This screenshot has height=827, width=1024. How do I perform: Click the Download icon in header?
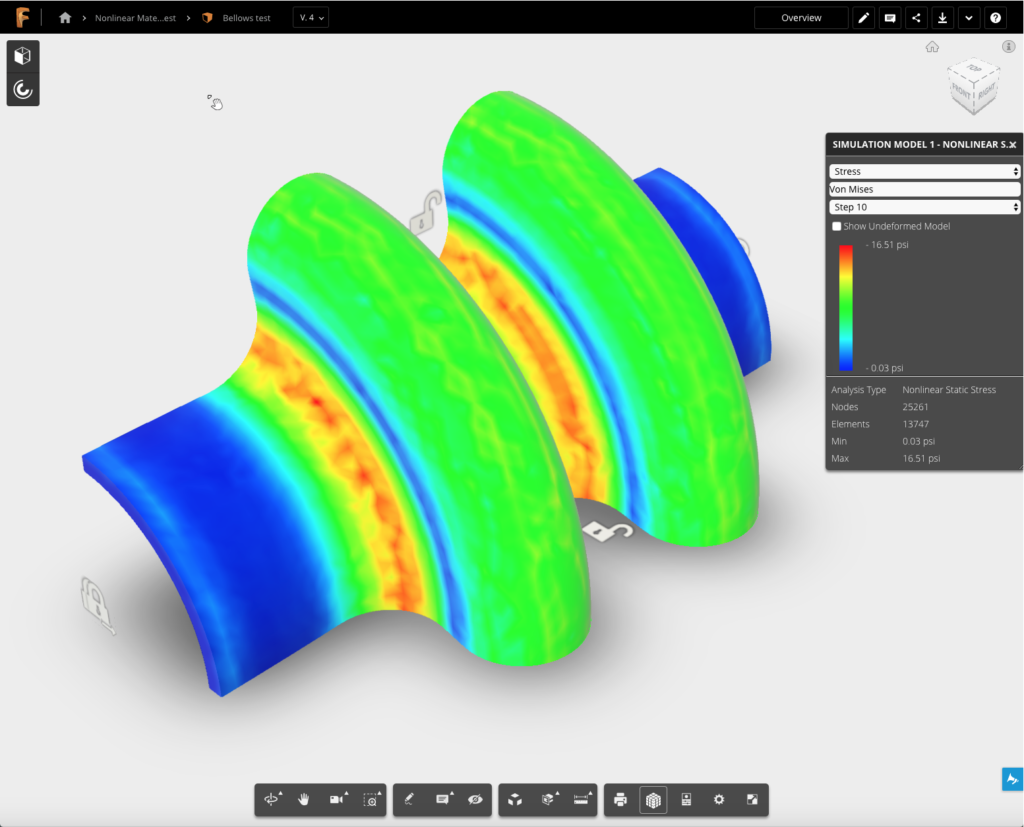[943, 18]
